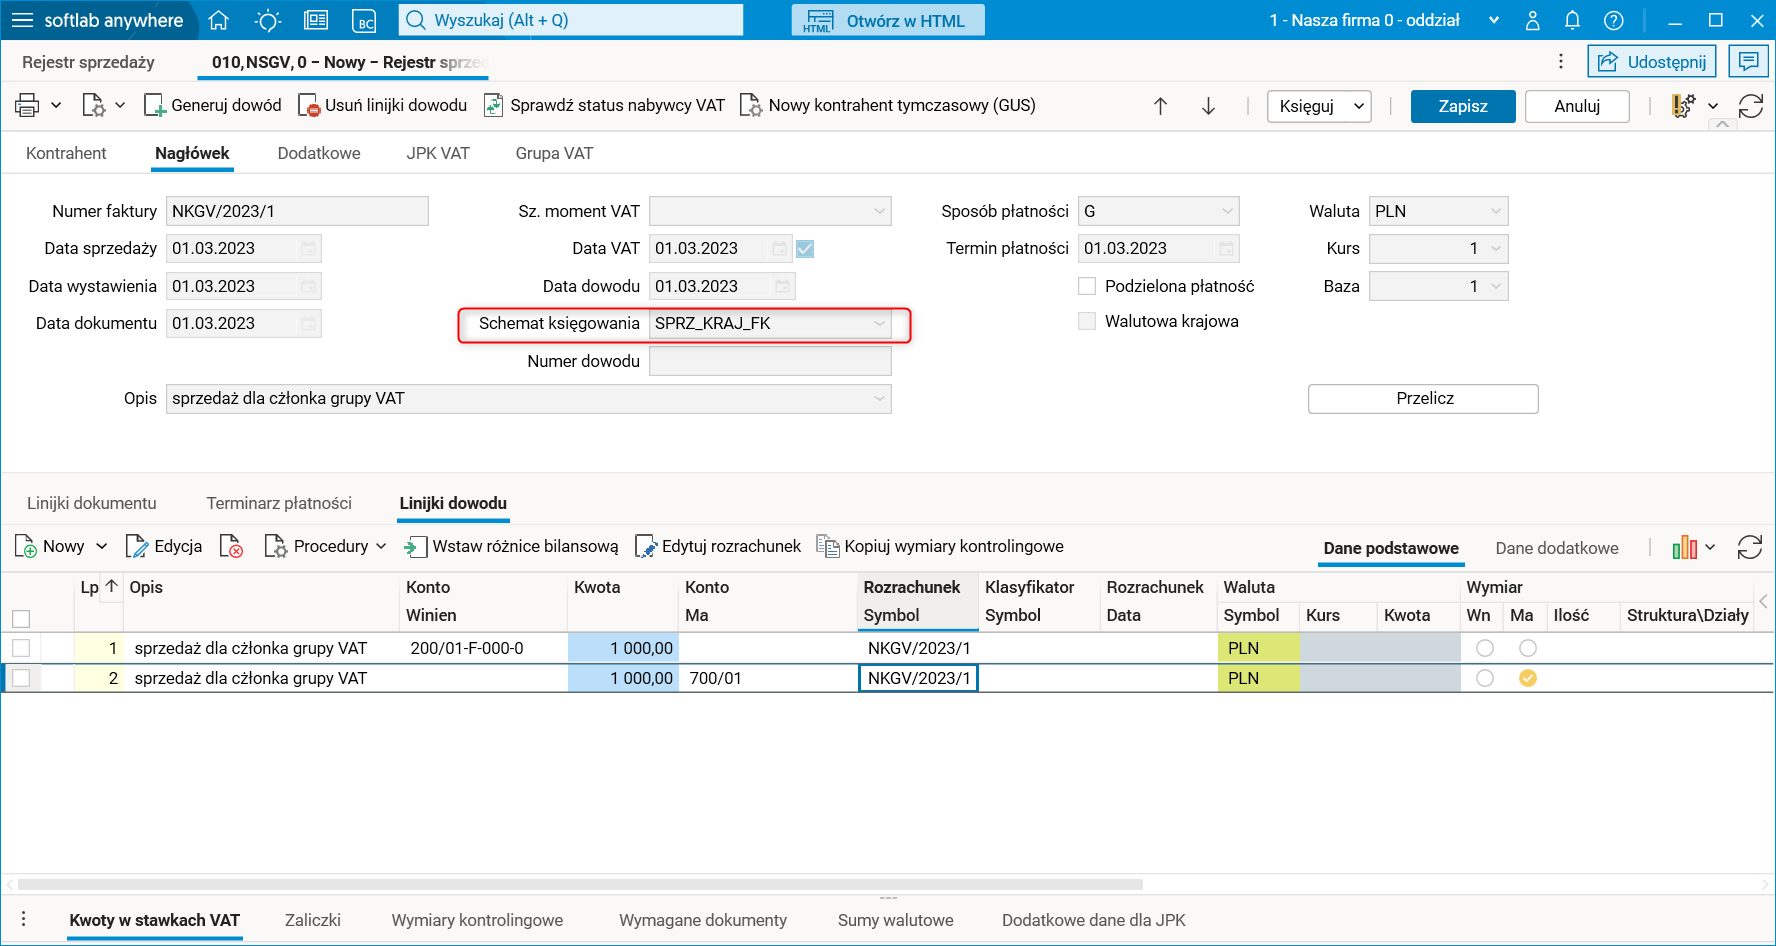Go to the home screen icon

219,20
